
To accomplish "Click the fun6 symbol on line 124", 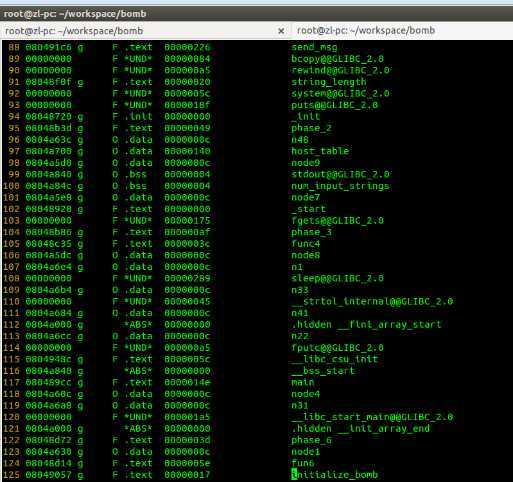I will point(303,463).
